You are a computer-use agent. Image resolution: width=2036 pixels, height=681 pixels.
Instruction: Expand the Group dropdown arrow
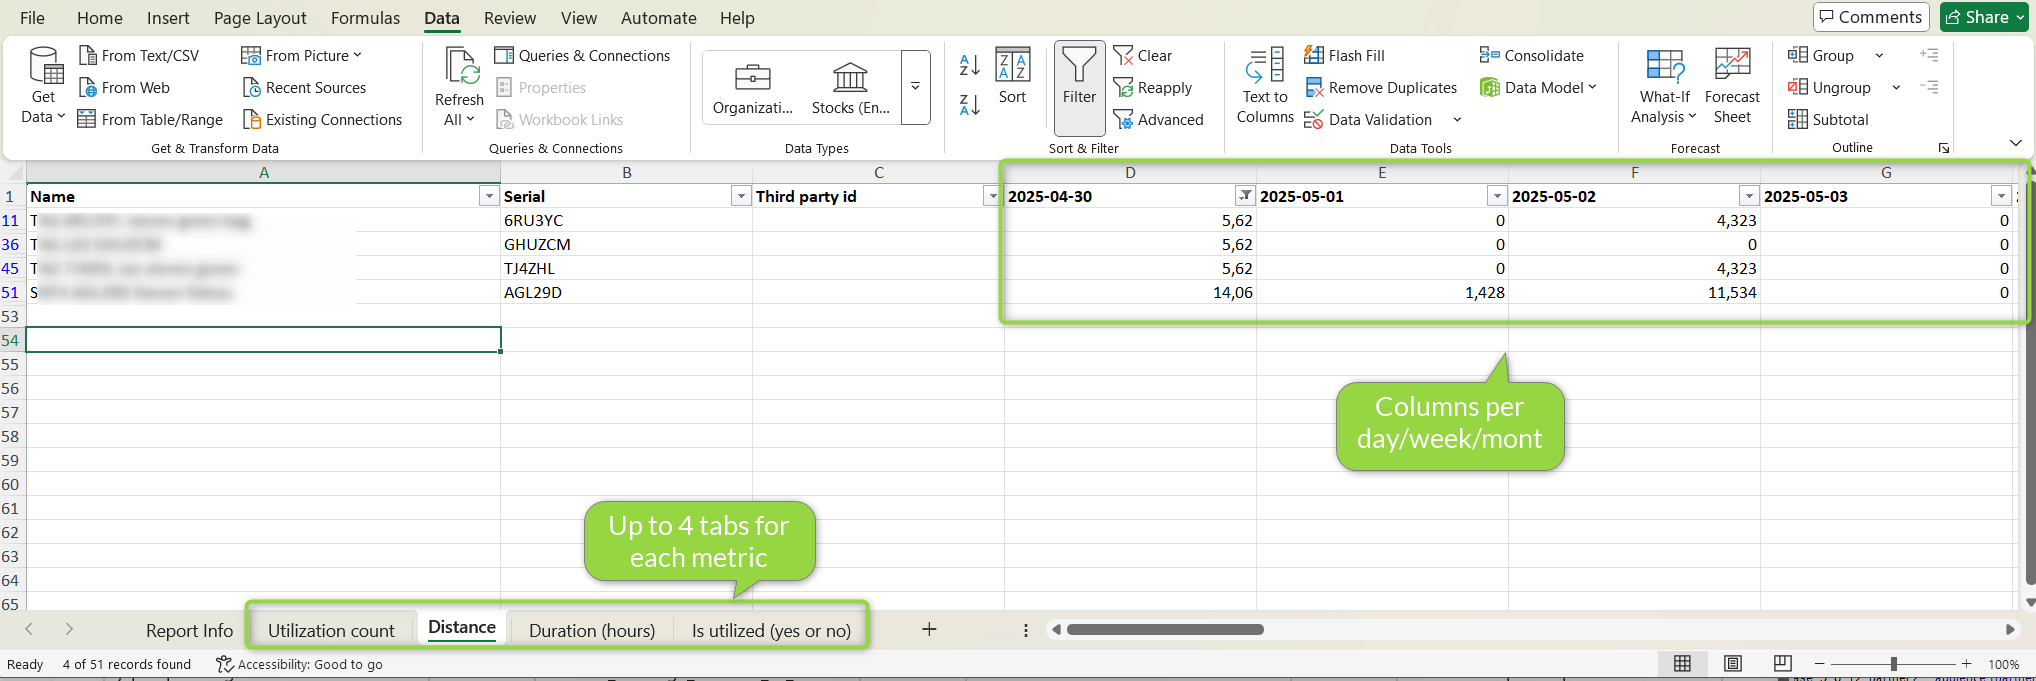tap(1879, 56)
